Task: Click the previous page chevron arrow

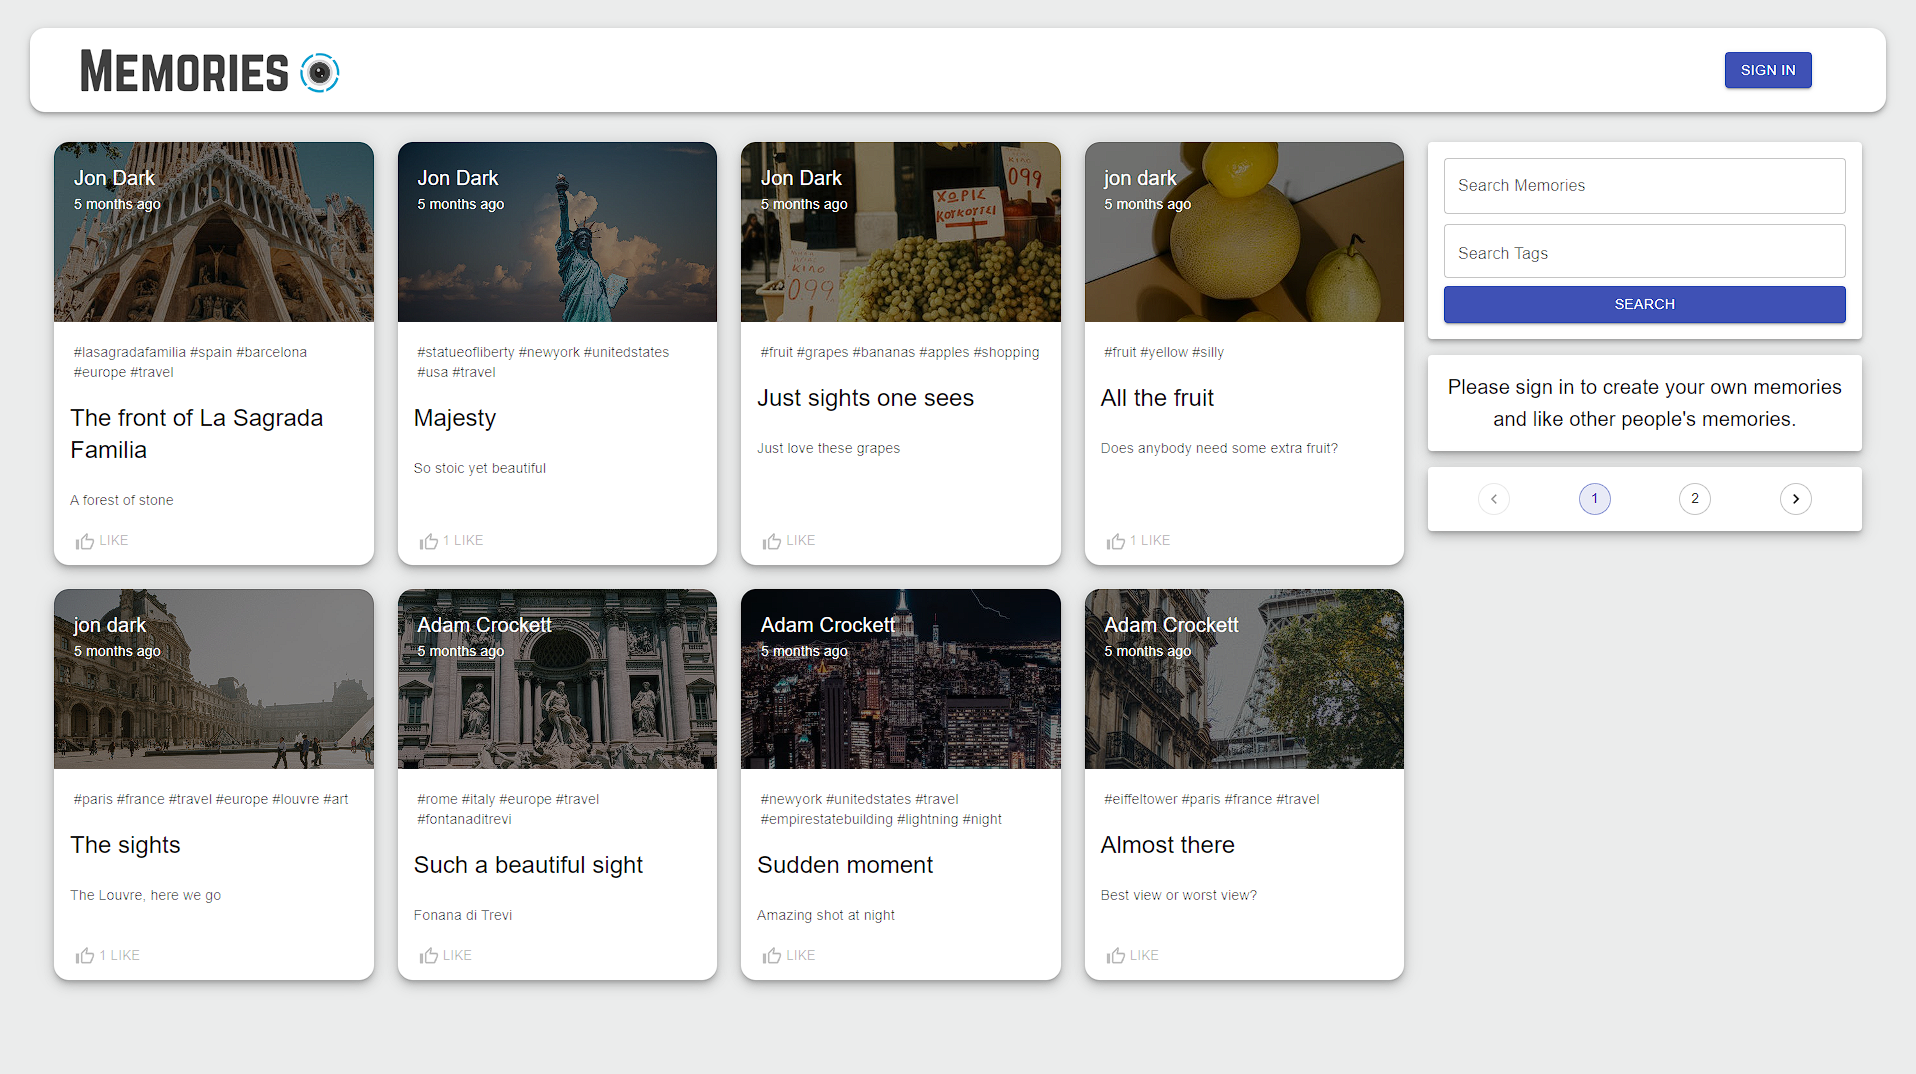Action: coord(1493,499)
